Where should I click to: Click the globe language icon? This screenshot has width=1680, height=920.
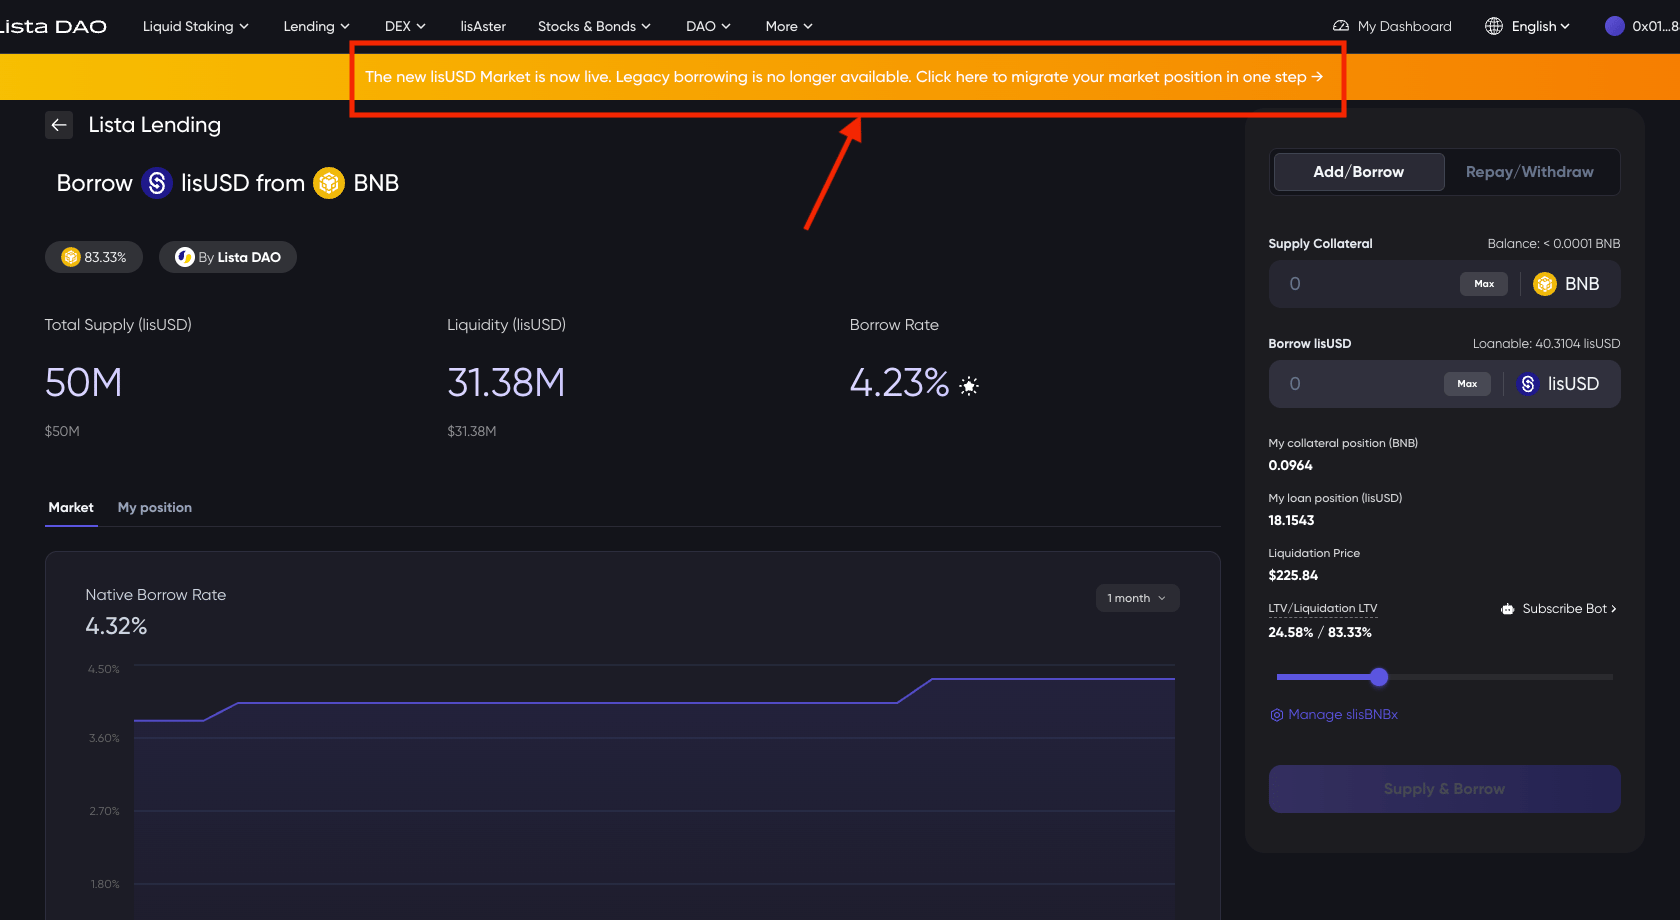click(x=1494, y=26)
